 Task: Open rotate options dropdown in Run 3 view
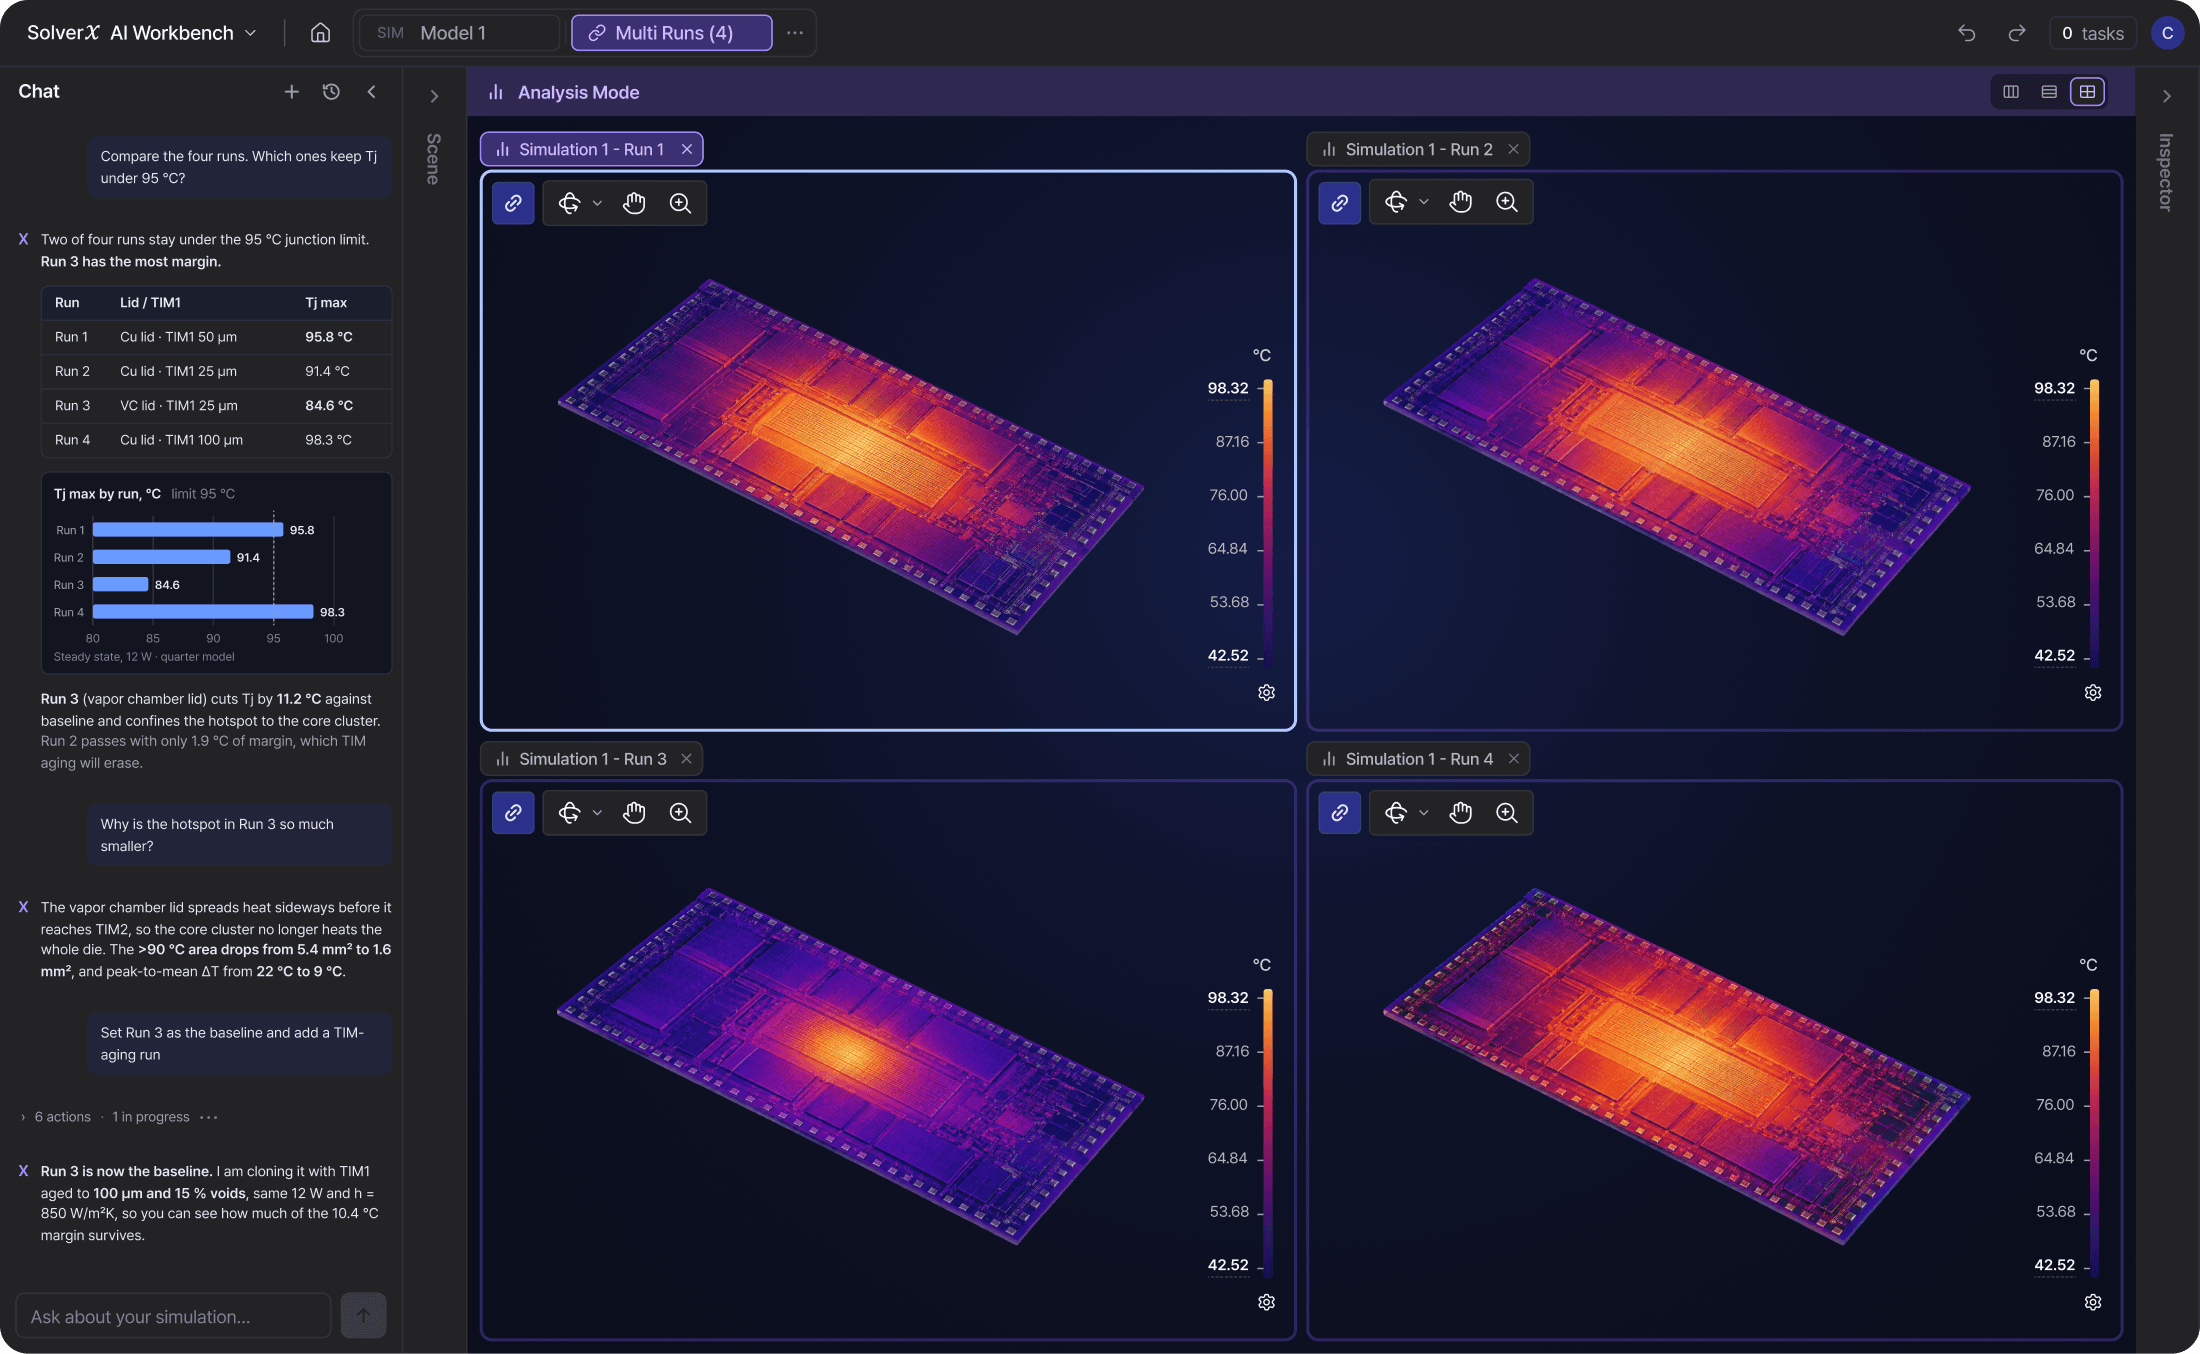(x=598, y=813)
